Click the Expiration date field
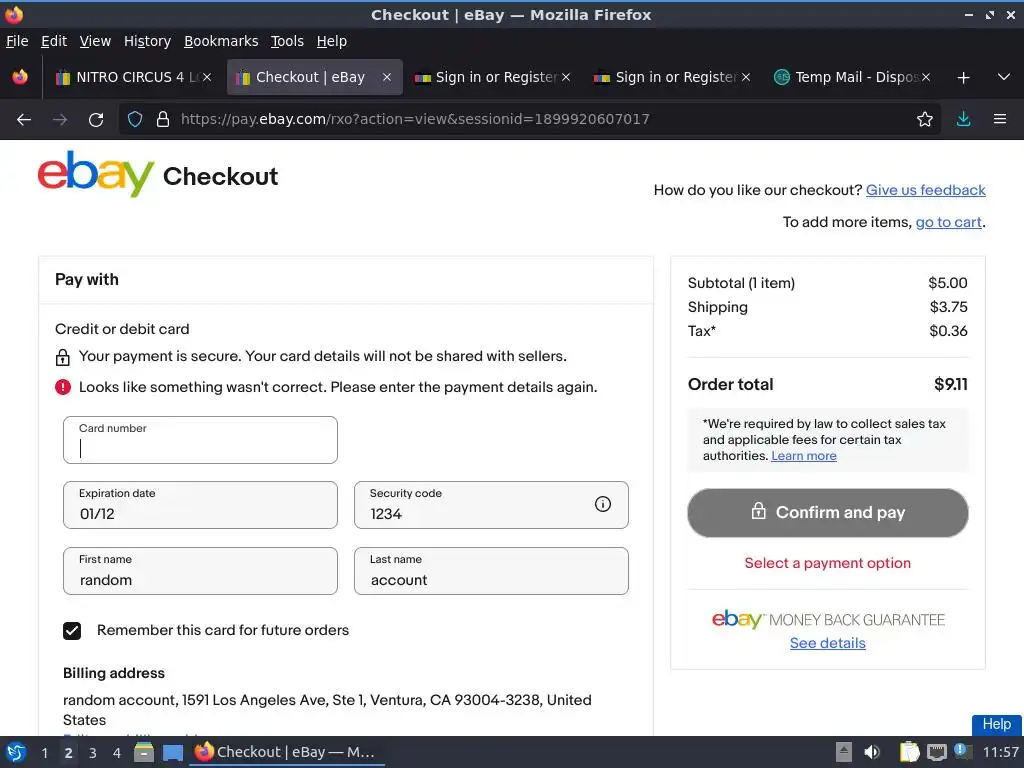 [200, 505]
